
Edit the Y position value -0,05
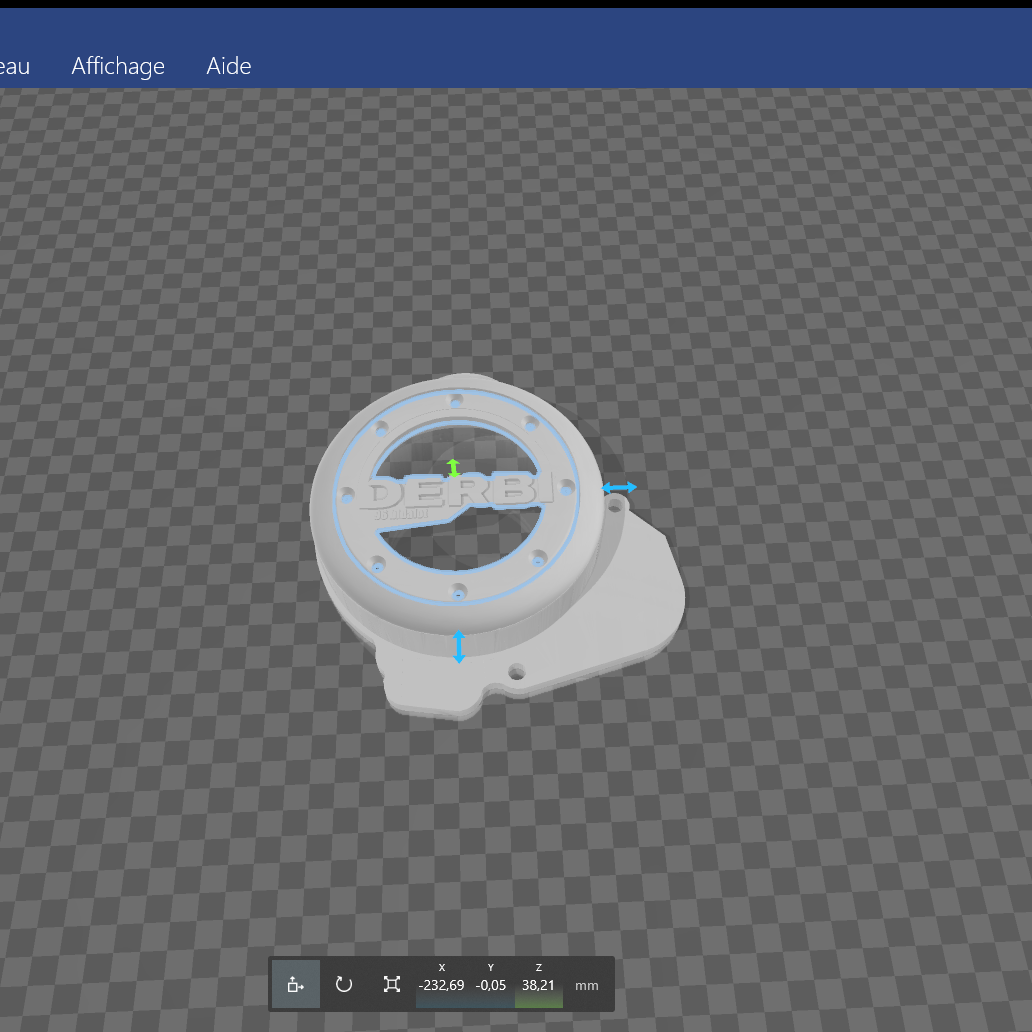pos(490,985)
